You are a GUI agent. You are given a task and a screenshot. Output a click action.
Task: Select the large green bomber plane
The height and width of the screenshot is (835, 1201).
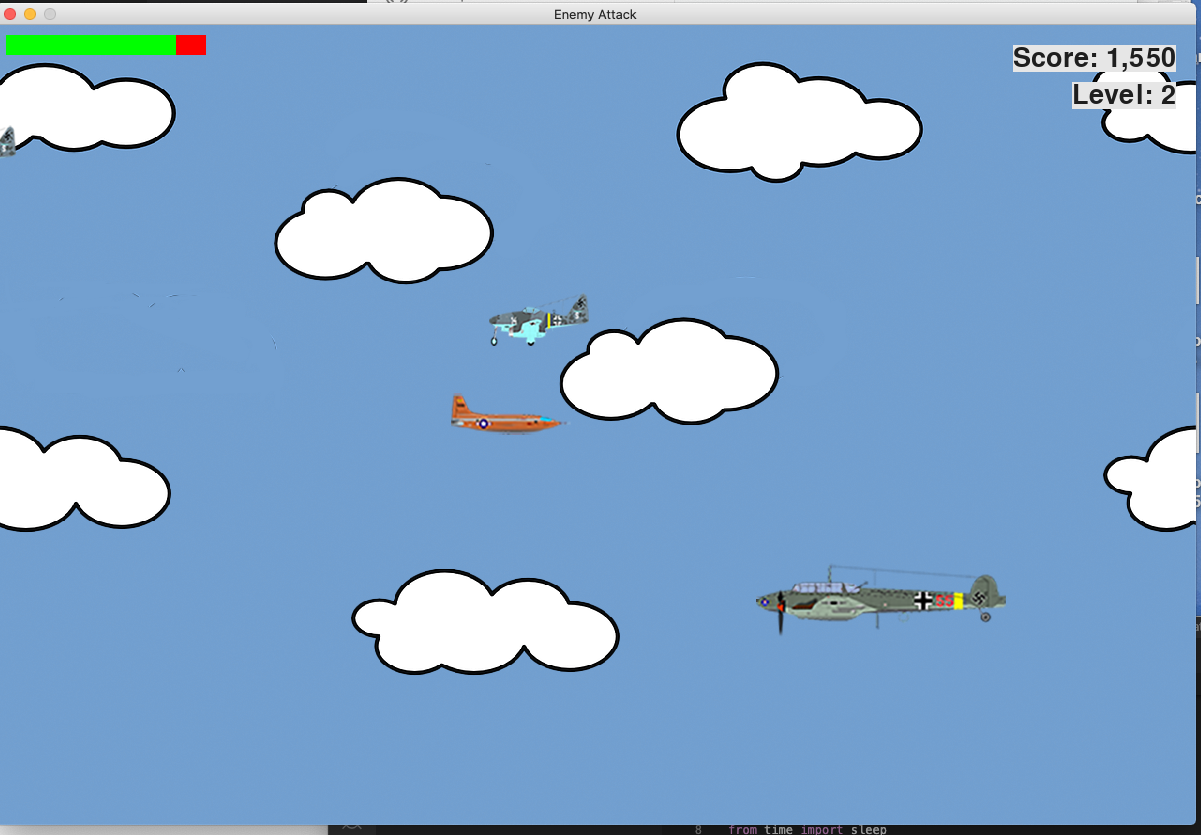(880, 602)
